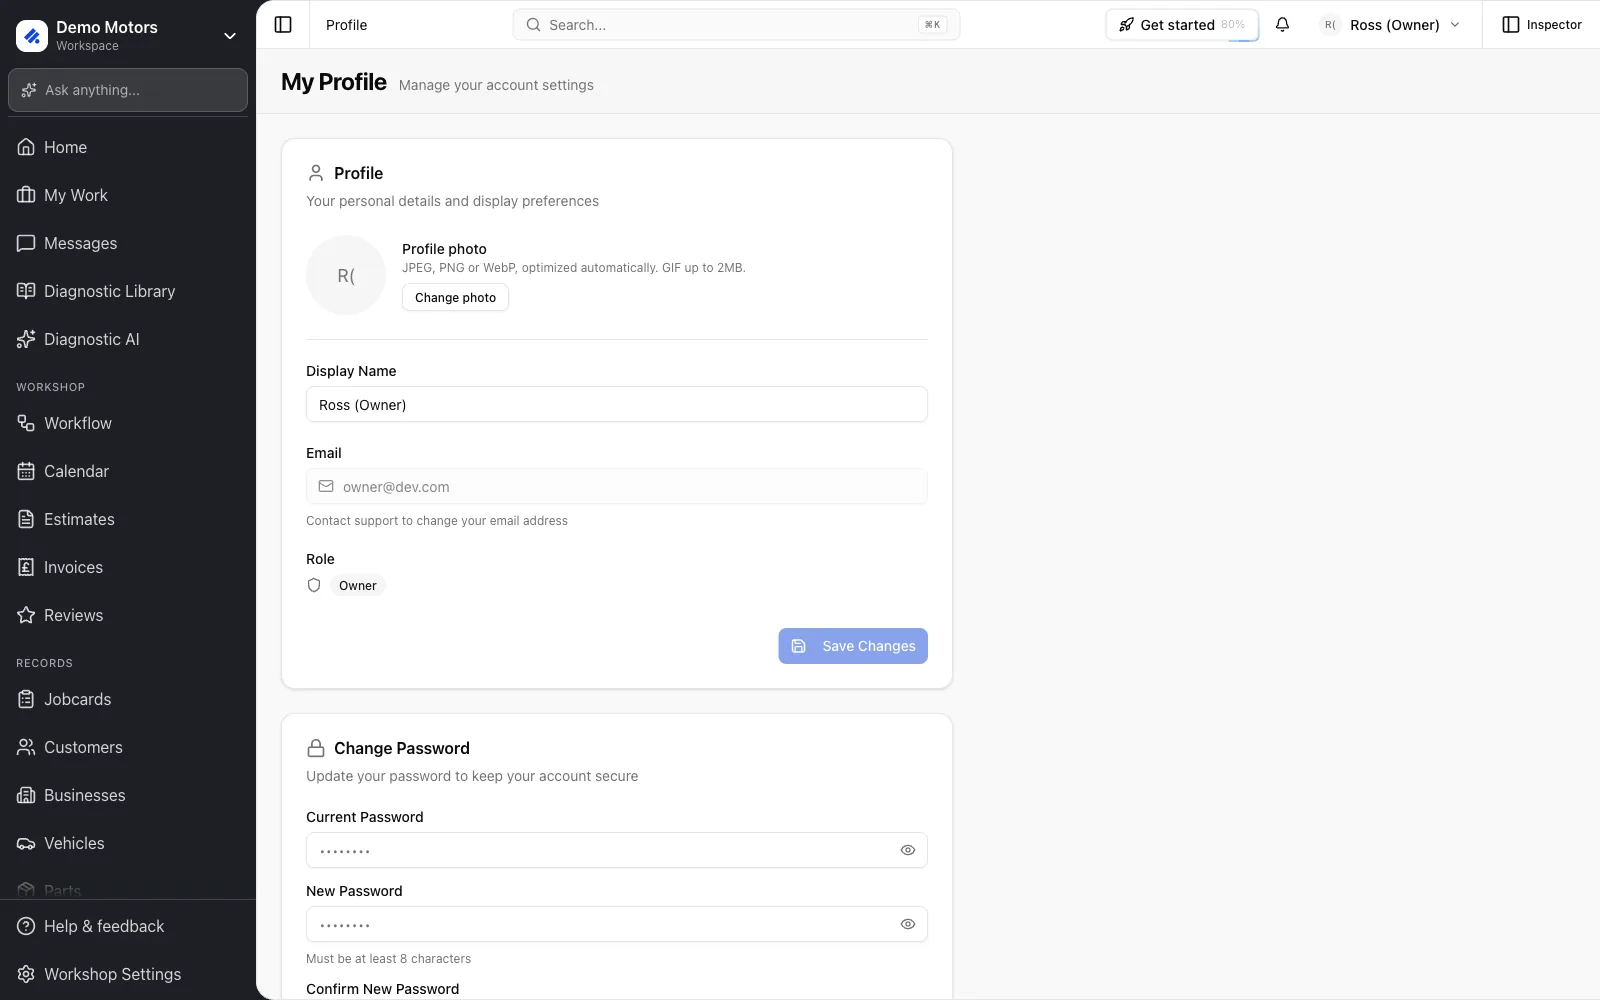1600x1000 pixels.
Task: Reveal the New Password with eye icon
Action: (x=908, y=924)
